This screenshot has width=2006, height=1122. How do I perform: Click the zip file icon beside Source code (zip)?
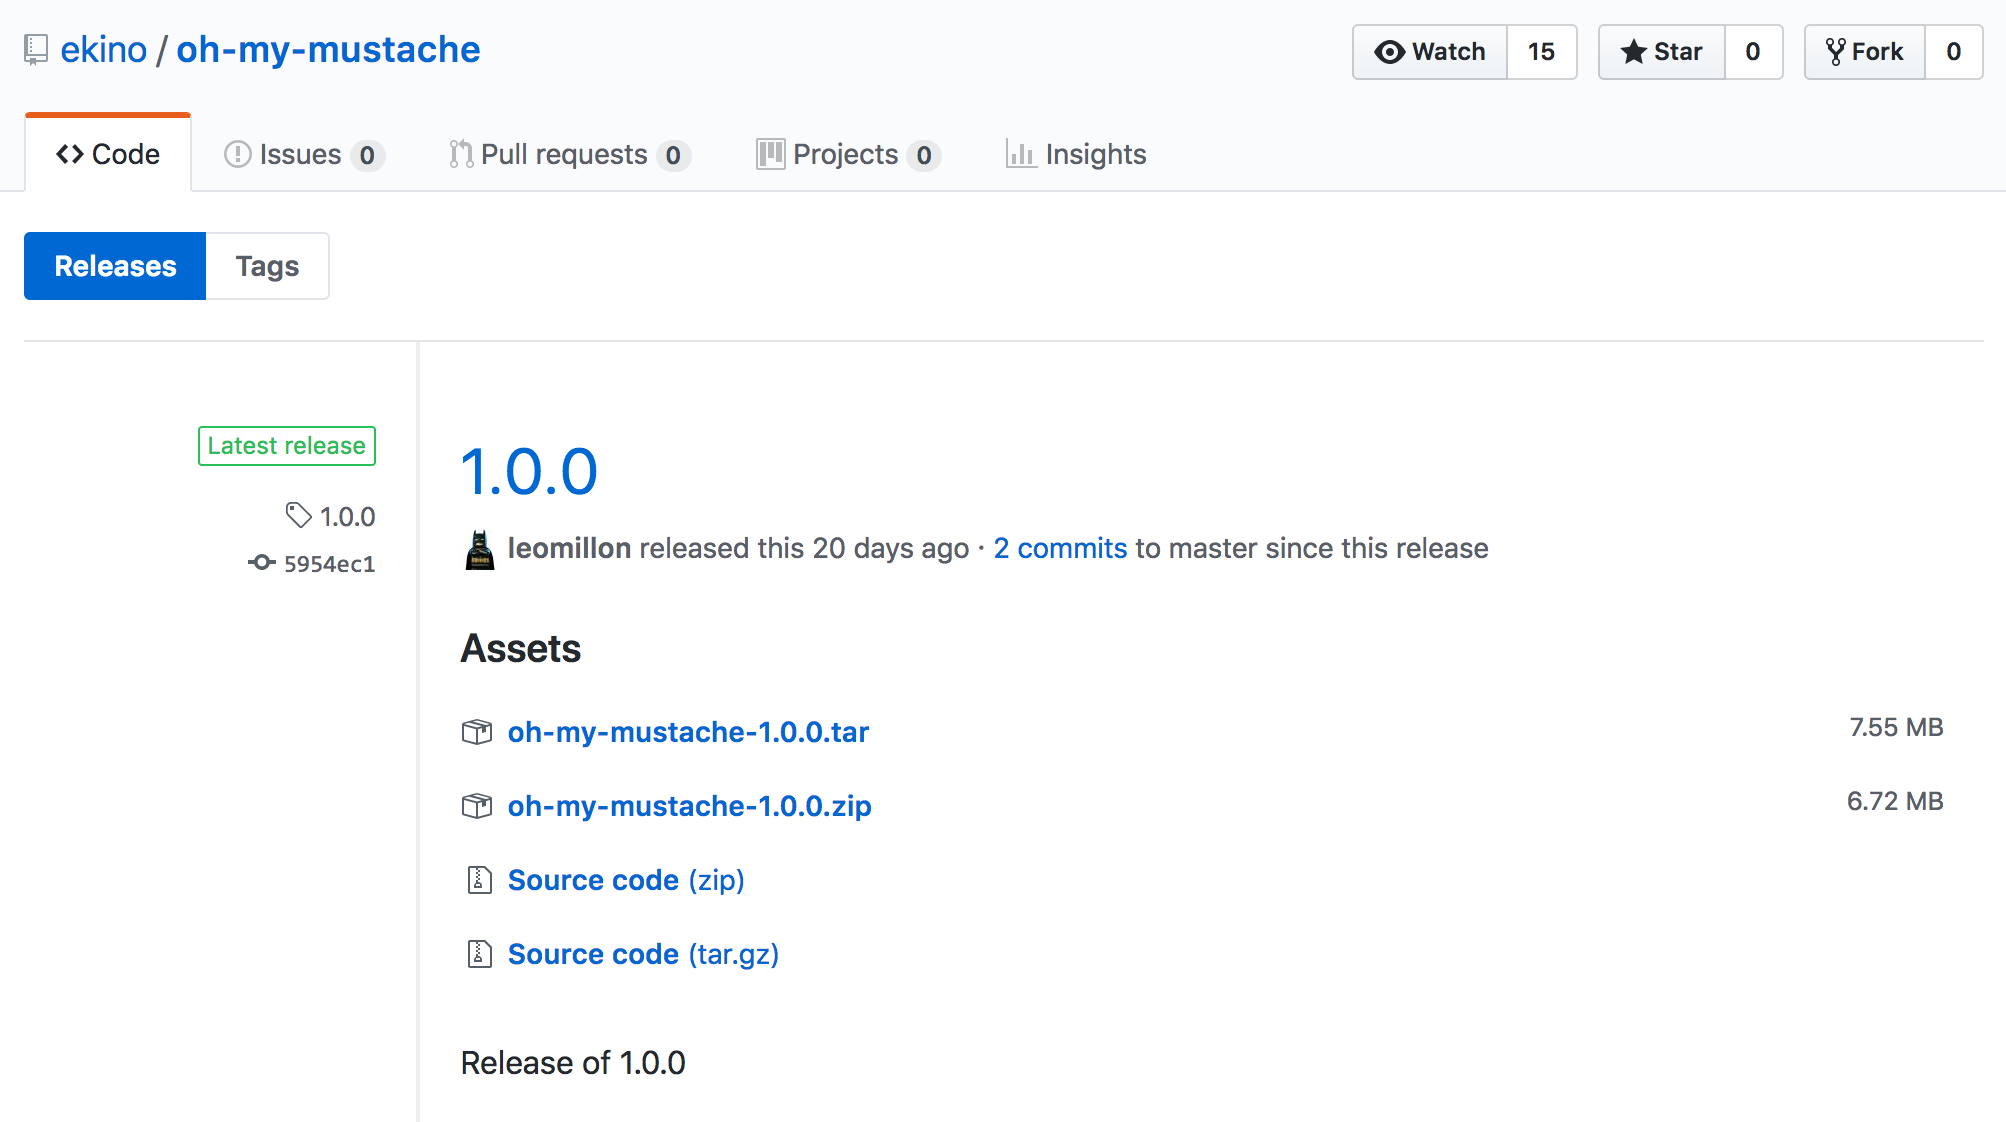480,880
